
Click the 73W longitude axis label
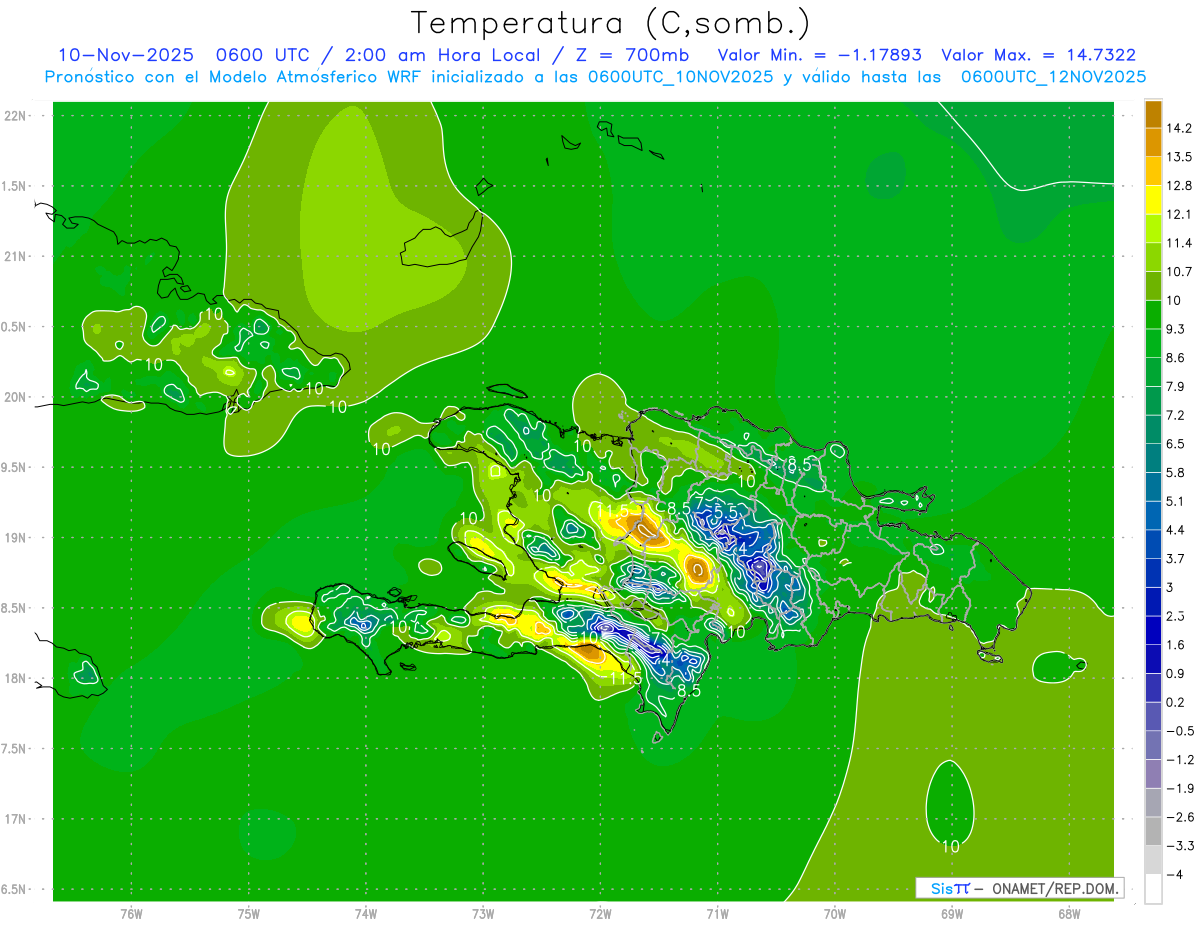coord(483,913)
